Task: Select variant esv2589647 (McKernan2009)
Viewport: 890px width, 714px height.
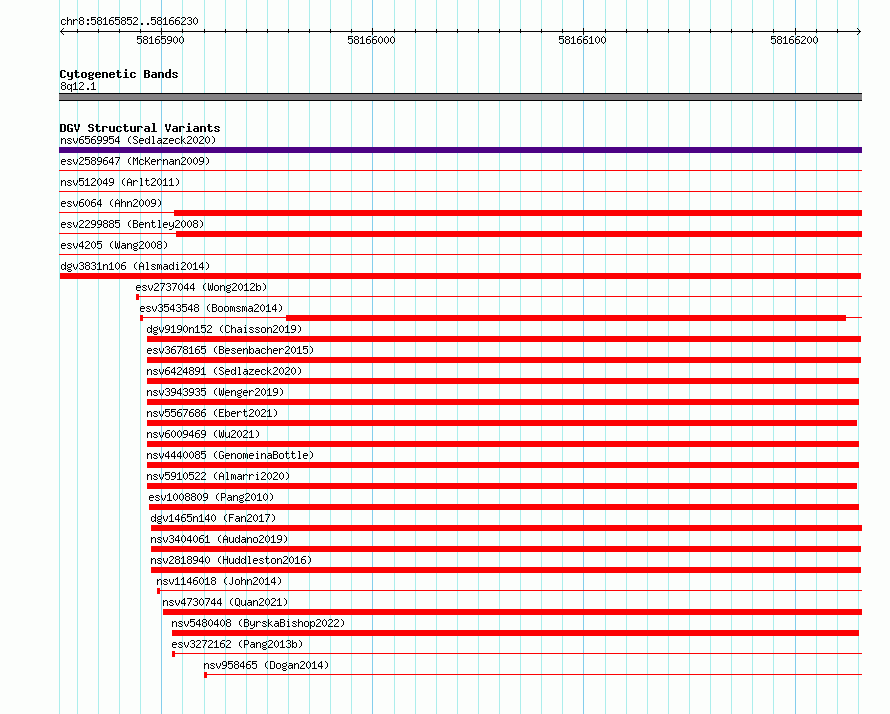Action: pos(135,161)
